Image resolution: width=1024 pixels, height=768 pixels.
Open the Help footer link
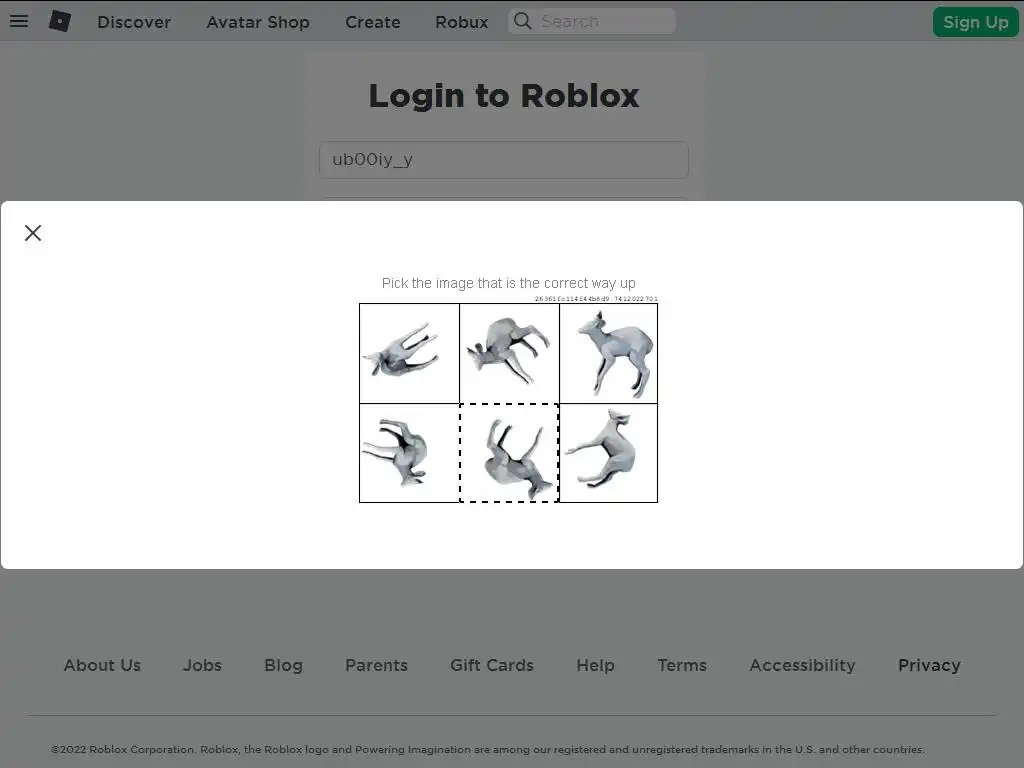click(x=595, y=665)
